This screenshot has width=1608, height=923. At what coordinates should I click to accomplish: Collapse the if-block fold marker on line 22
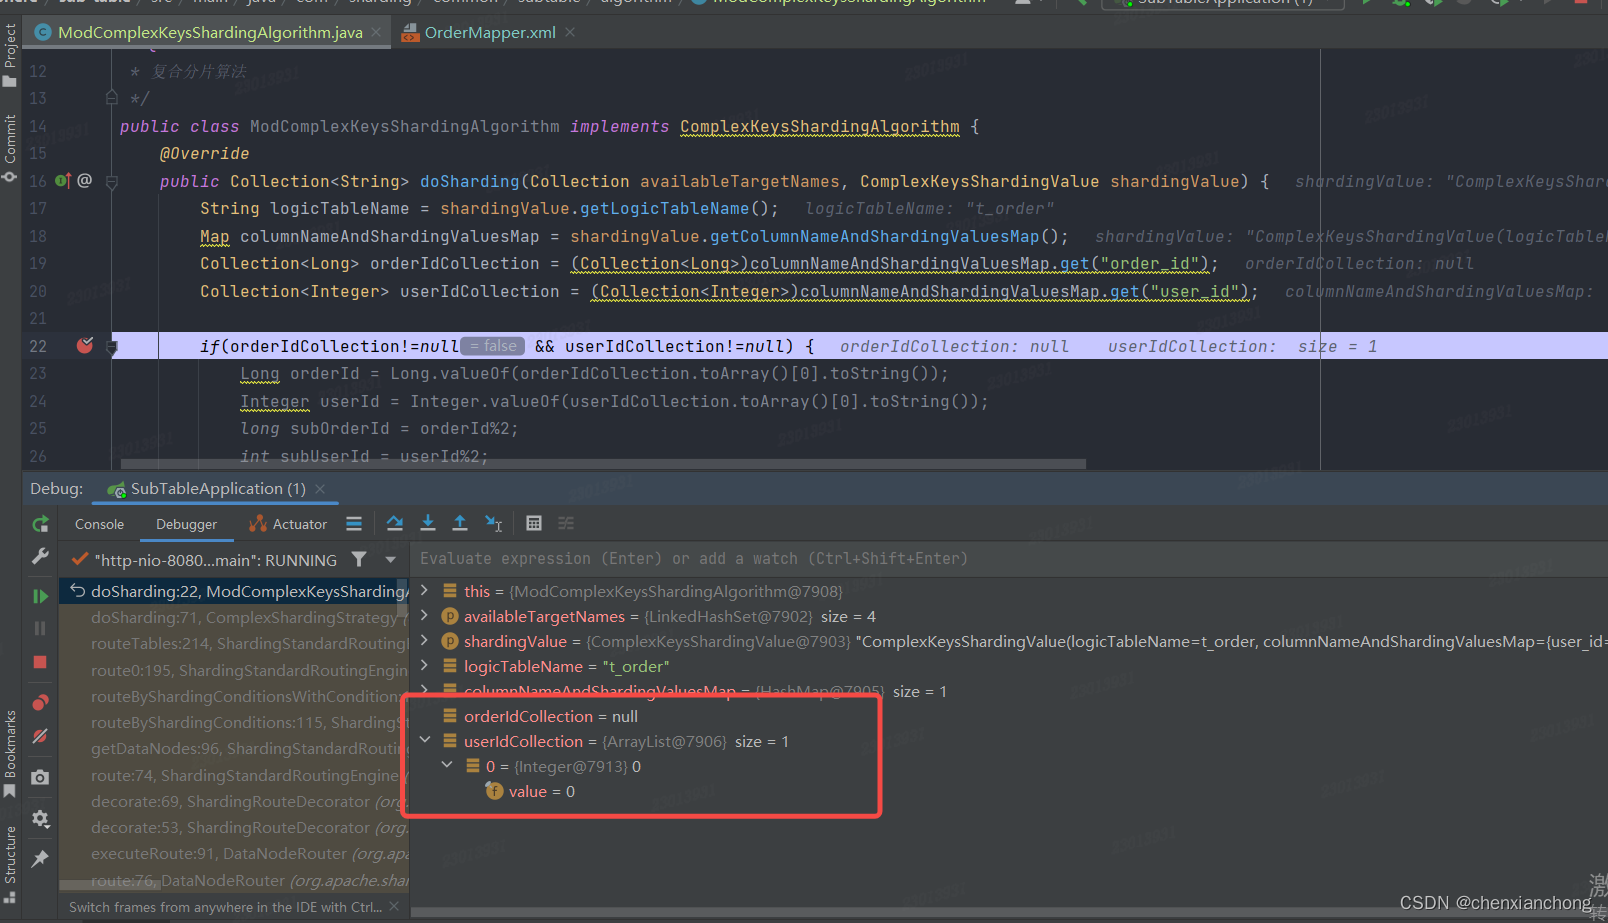[112, 347]
